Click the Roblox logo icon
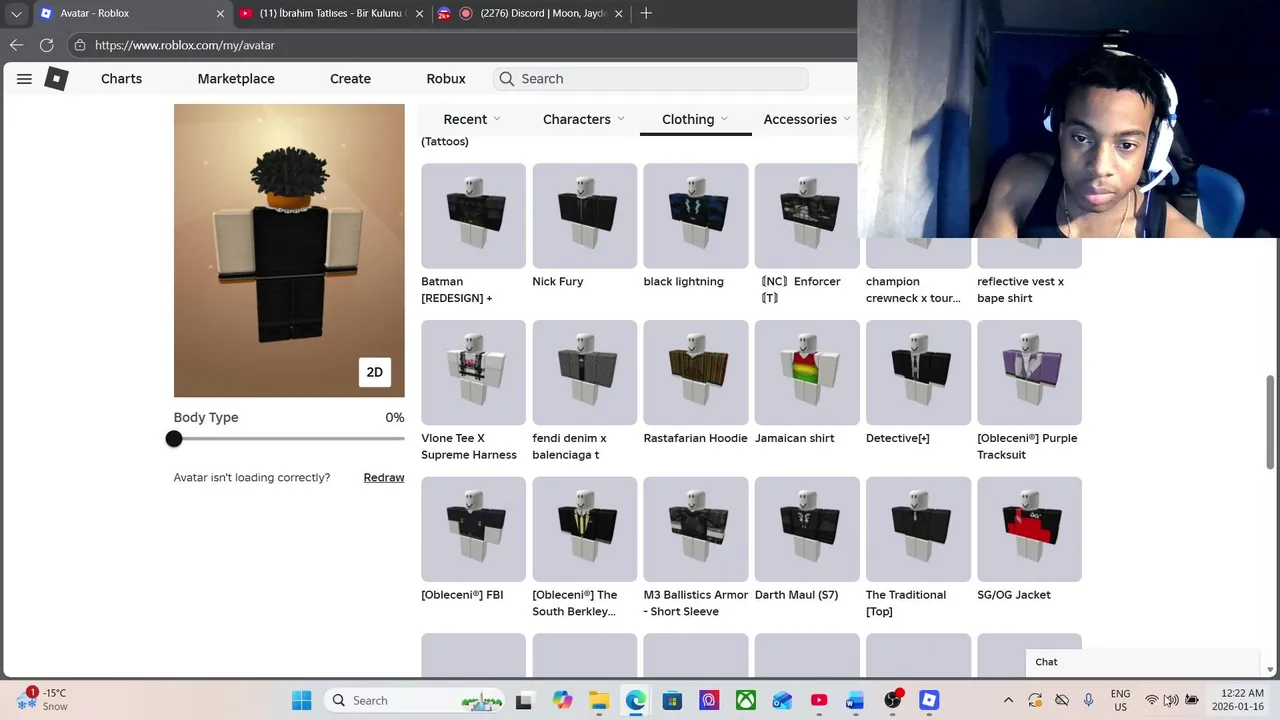Viewport: 1280px width, 720px height. [x=57, y=79]
